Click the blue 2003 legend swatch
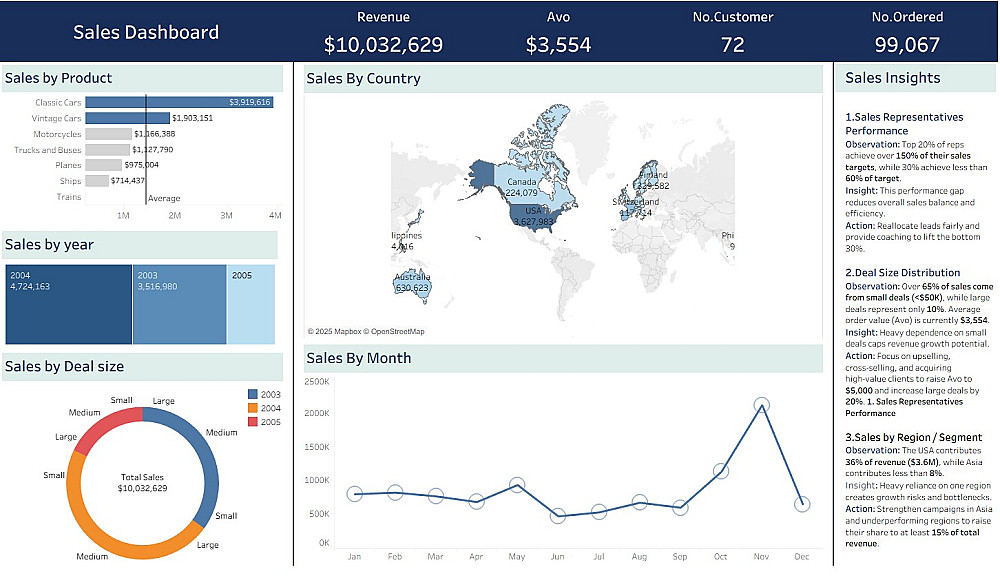This screenshot has width=1000, height=578. (252, 394)
